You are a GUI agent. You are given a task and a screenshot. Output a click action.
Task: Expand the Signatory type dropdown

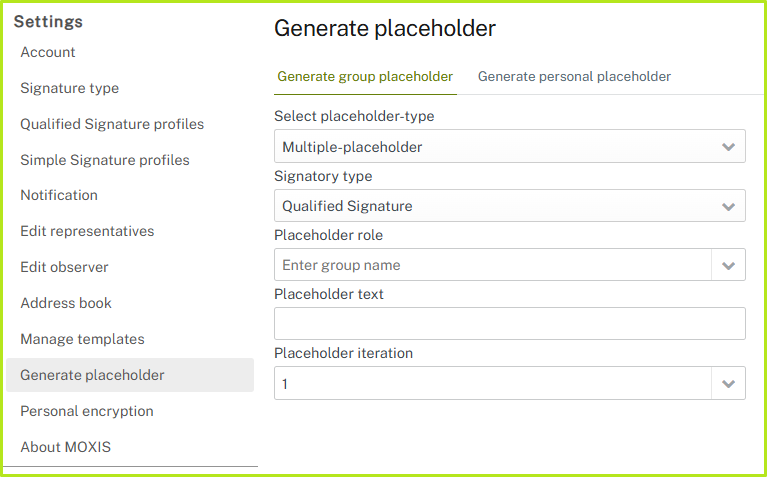[x=509, y=206]
